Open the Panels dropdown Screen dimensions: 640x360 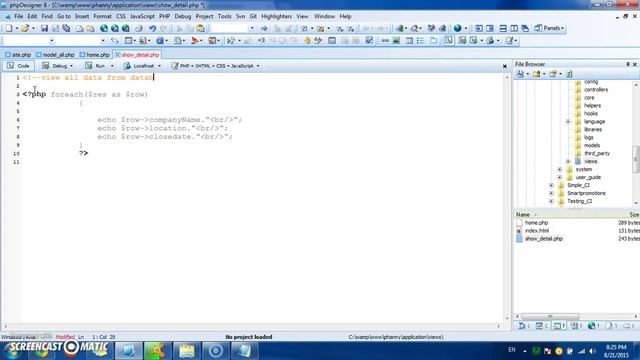(x=549, y=28)
